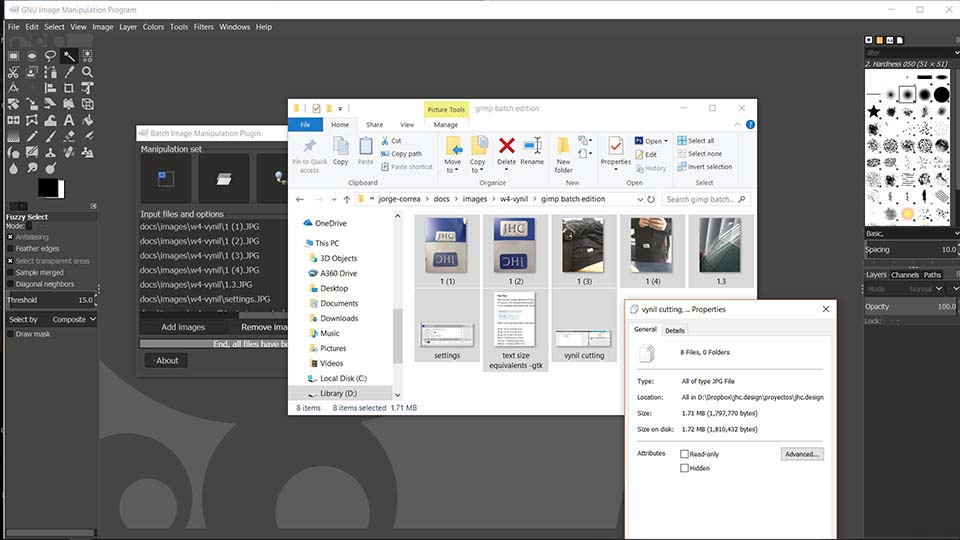This screenshot has height=540, width=960.
Task: Adjust the brush Spacing slider
Action: 912,250
